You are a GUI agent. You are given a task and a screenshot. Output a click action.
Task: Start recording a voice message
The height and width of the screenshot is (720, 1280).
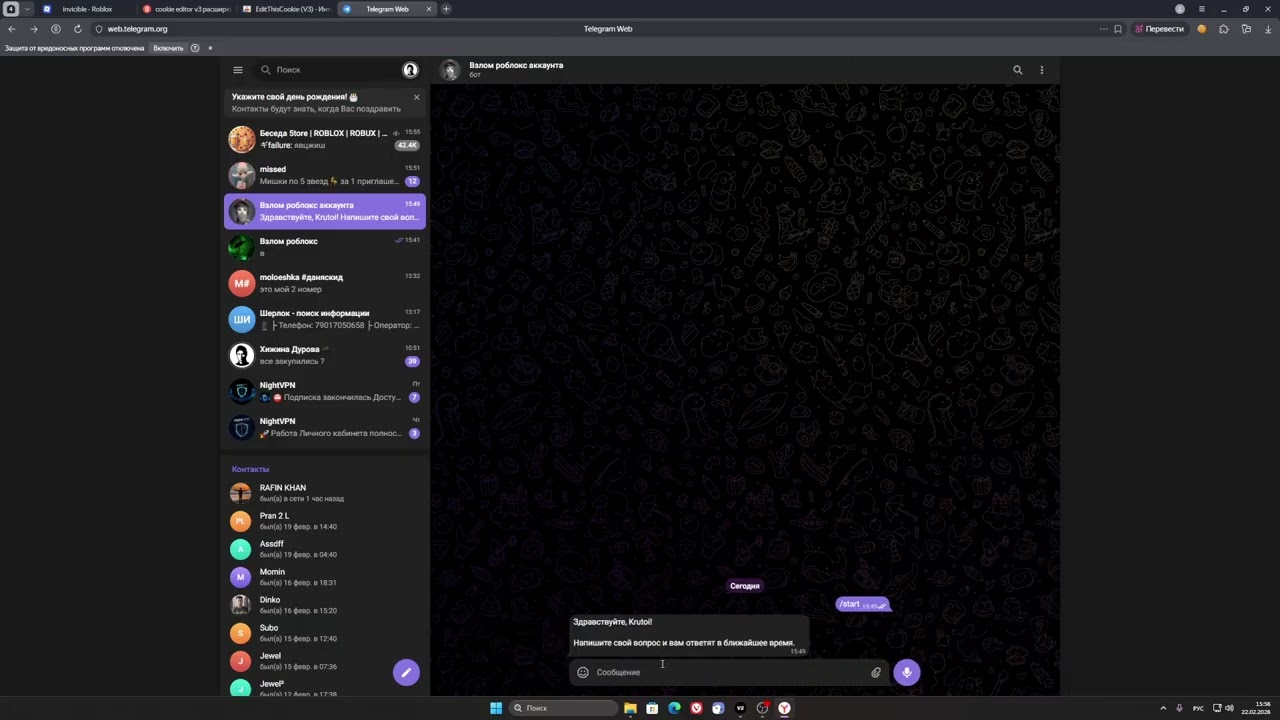point(907,672)
